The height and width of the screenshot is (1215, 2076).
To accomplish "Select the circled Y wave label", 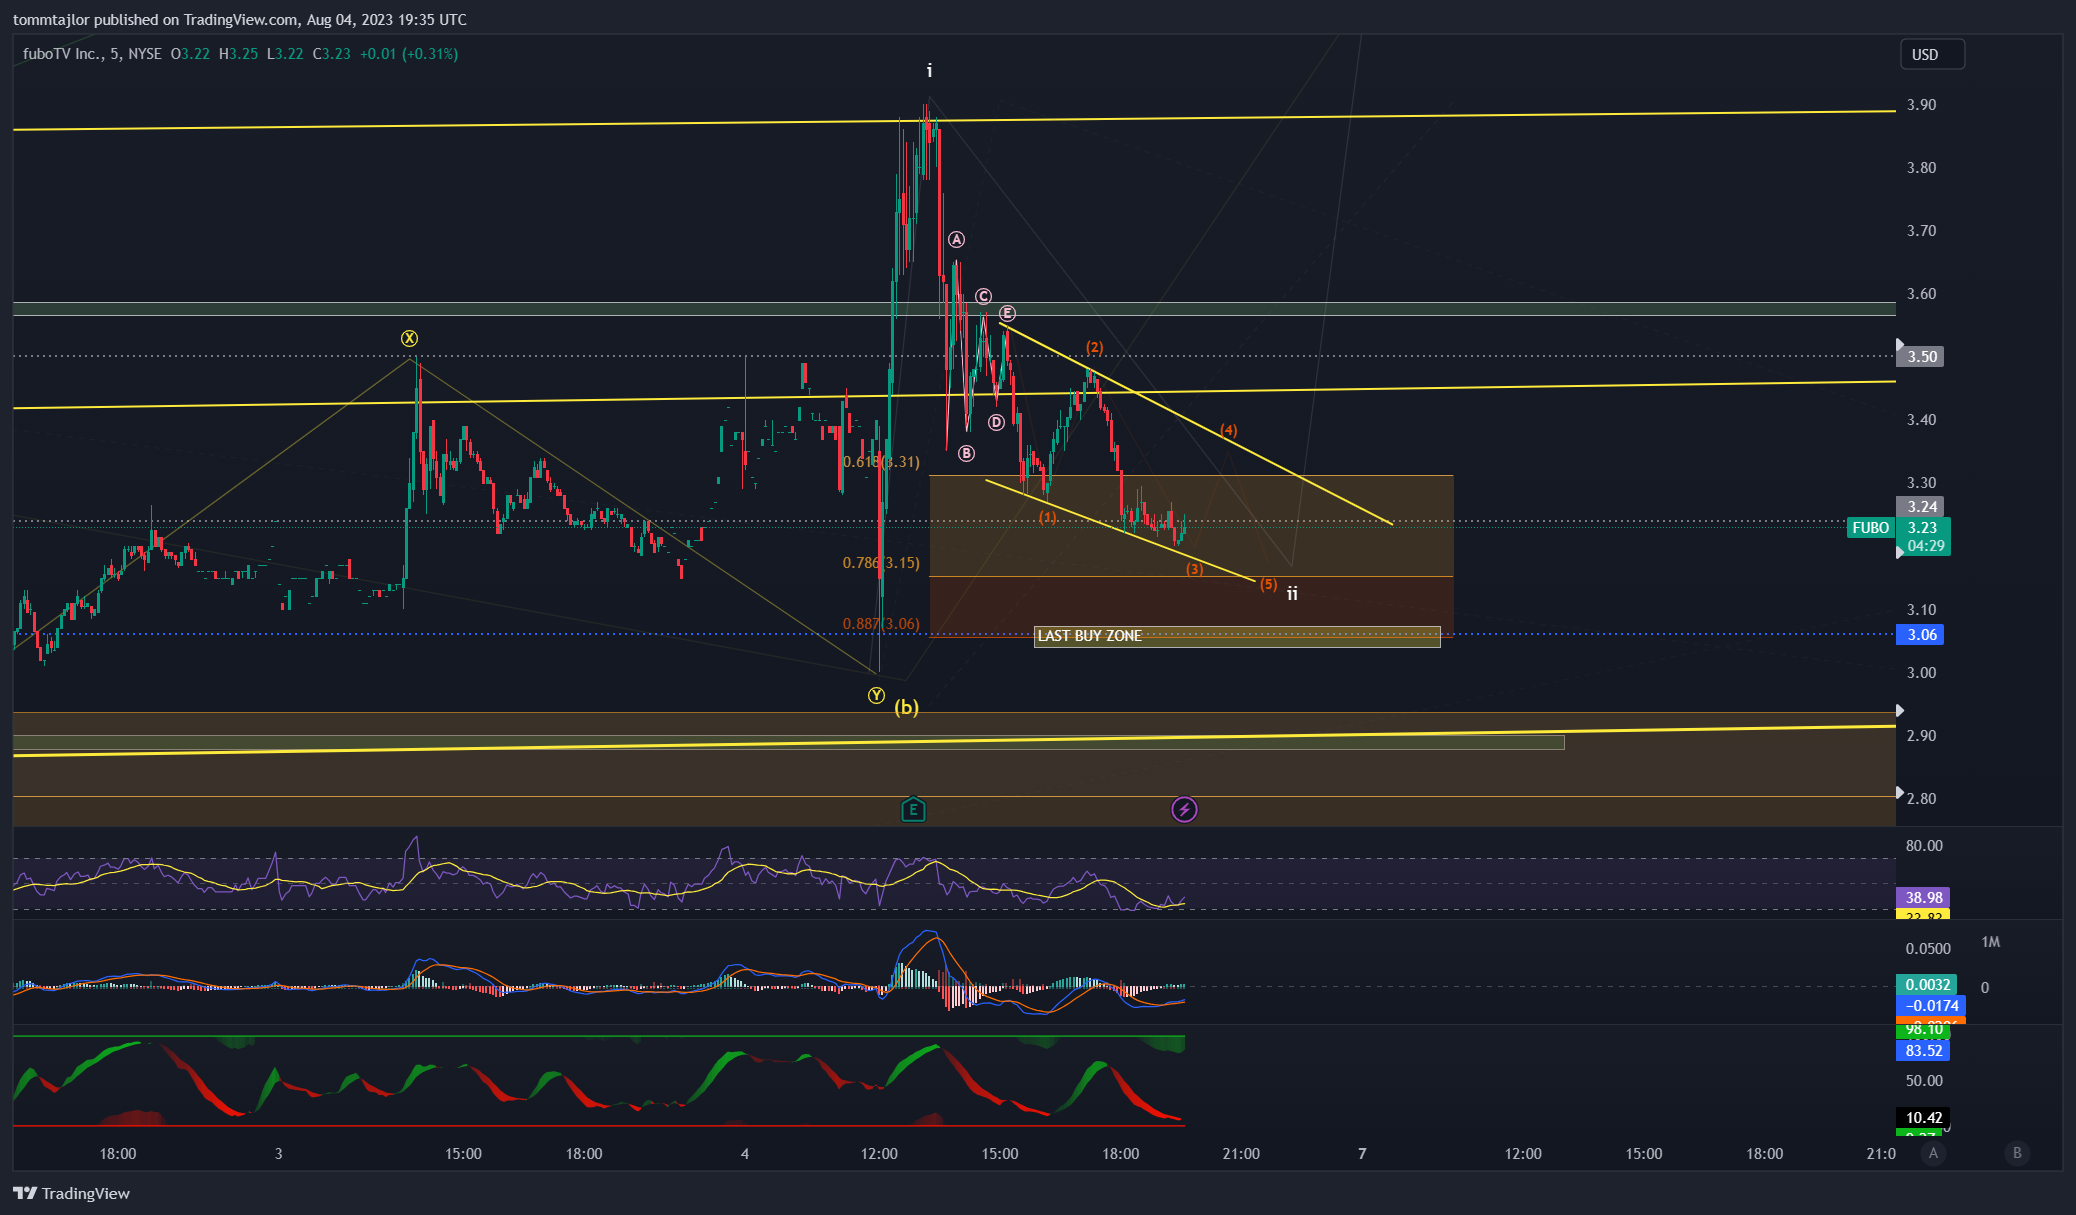I will pos(876,695).
